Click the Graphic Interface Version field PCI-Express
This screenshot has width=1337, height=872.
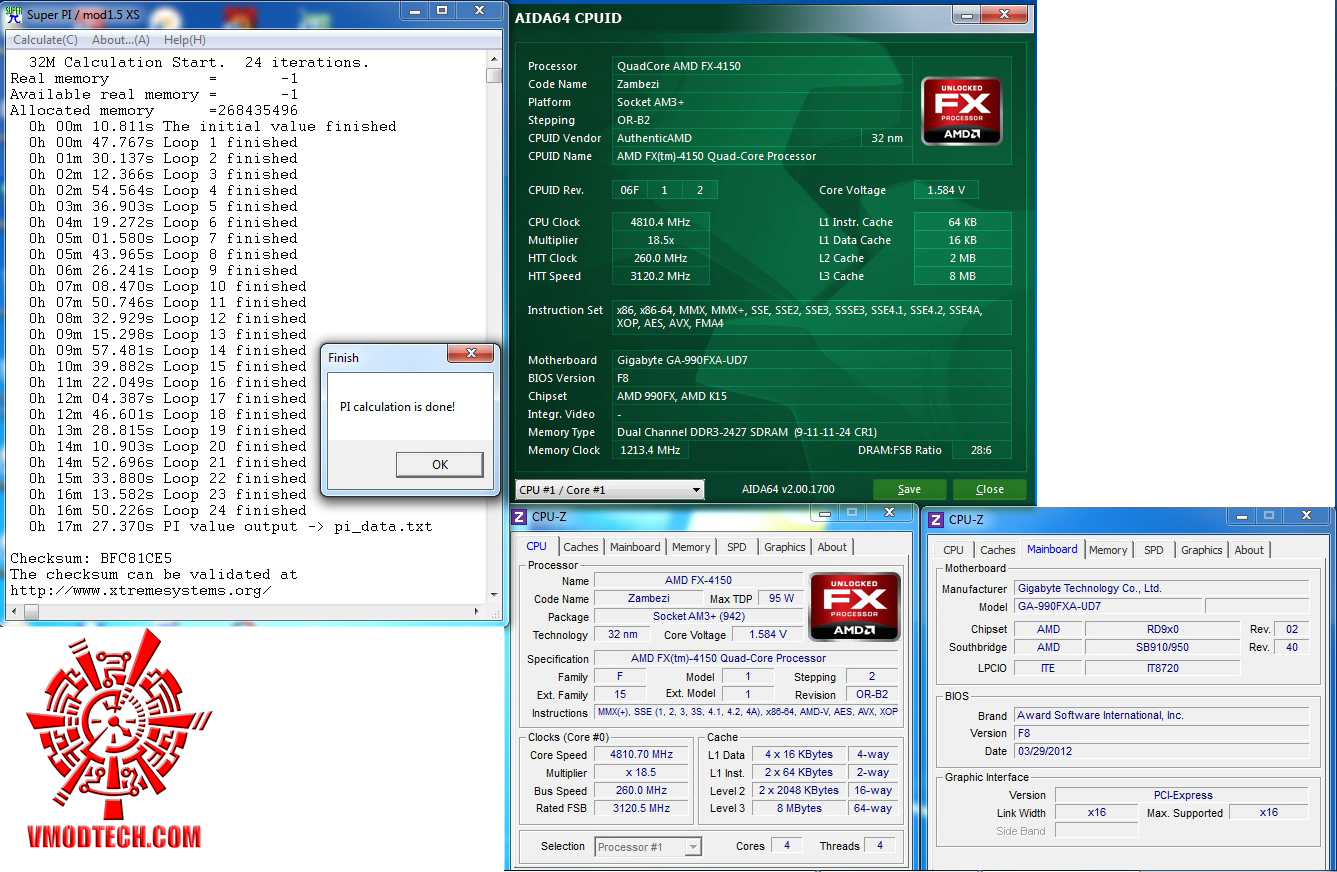click(1183, 795)
